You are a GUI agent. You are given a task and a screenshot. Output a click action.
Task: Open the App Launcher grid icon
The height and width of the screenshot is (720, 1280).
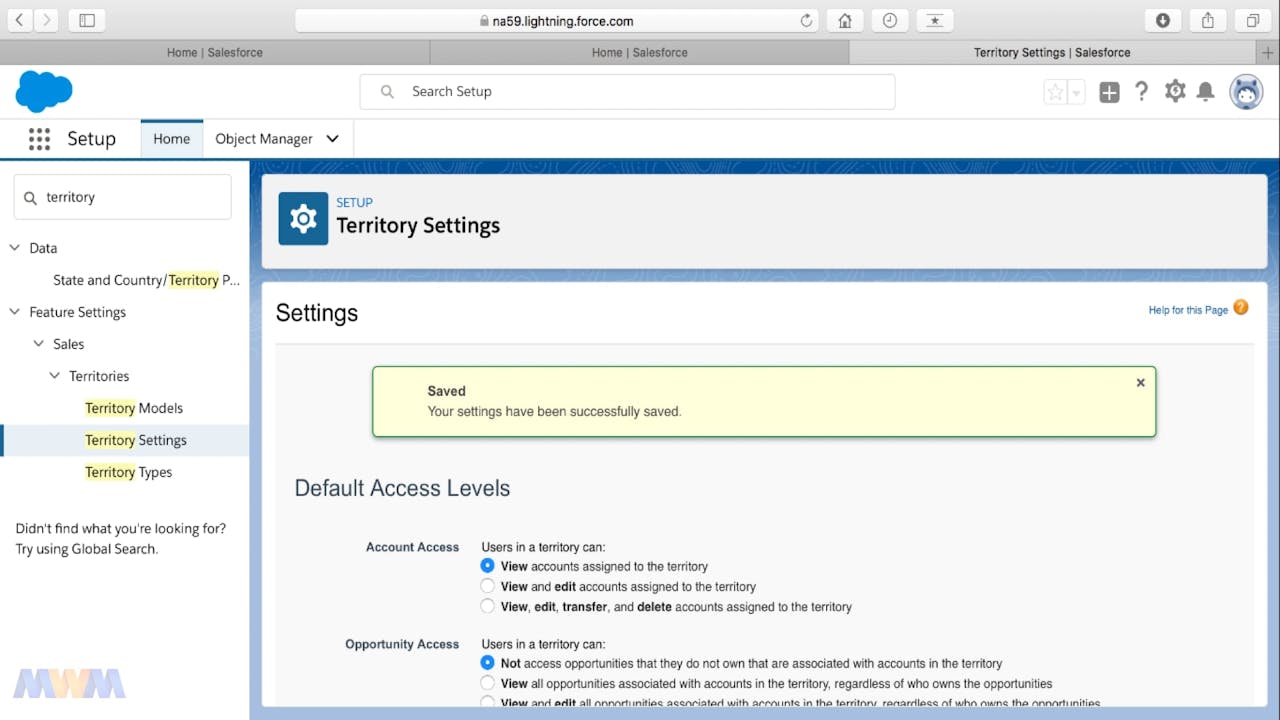39,139
